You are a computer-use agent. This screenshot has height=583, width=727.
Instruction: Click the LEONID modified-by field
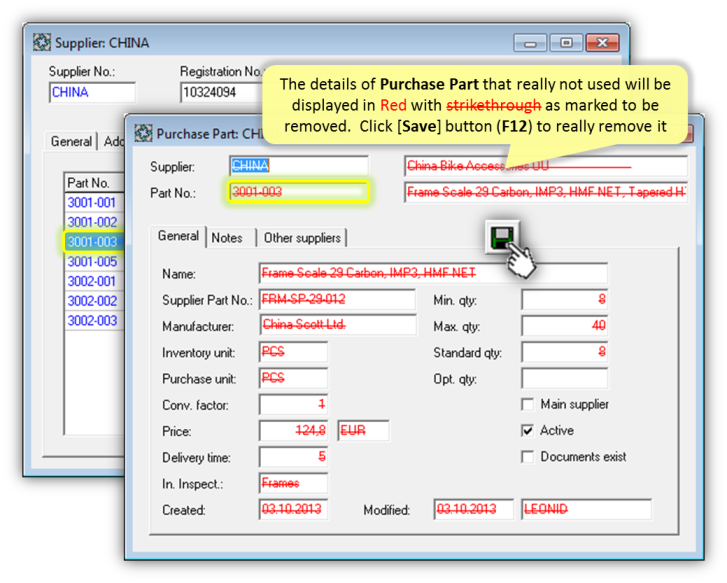point(586,509)
